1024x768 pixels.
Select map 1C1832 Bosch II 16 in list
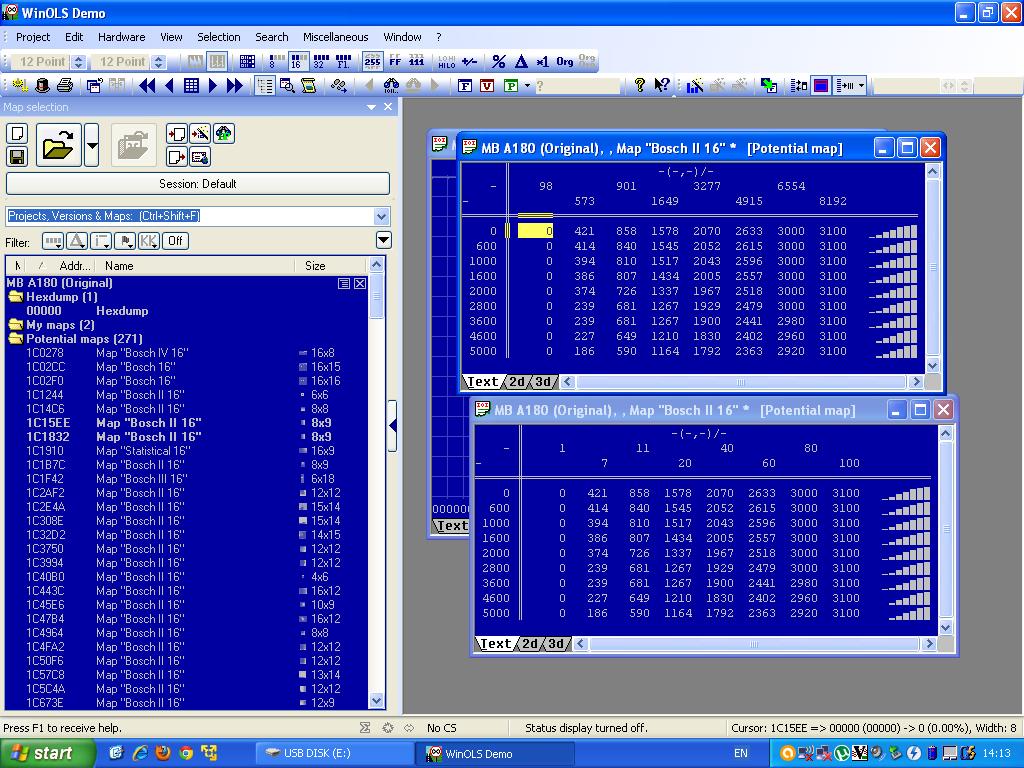[x=186, y=437]
